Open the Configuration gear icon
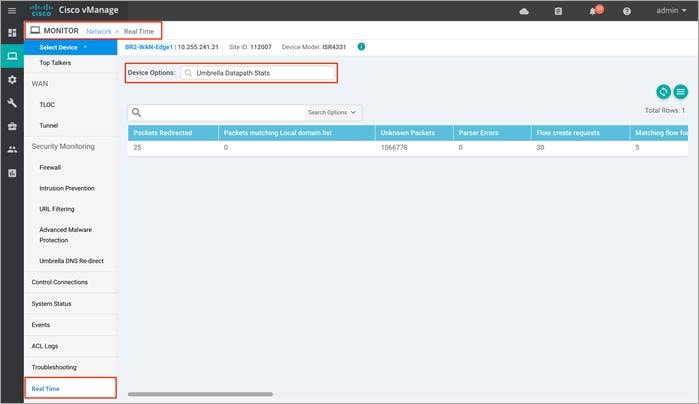 [x=12, y=80]
